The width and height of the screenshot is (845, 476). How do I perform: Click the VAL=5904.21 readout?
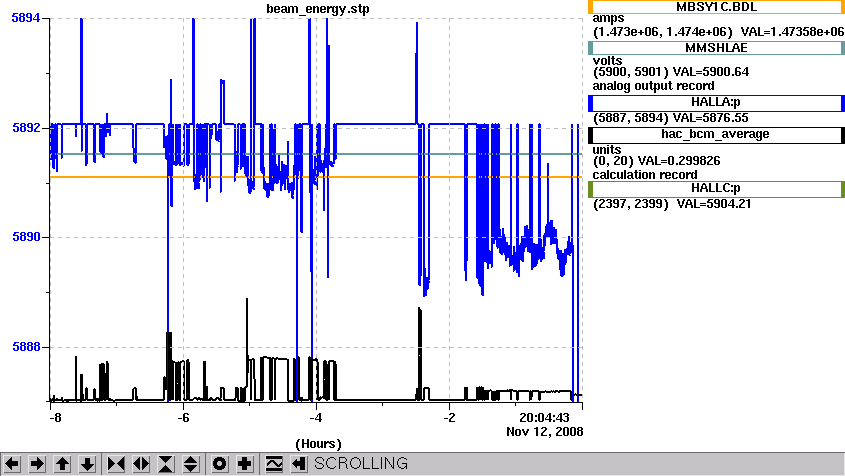(714, 204)
